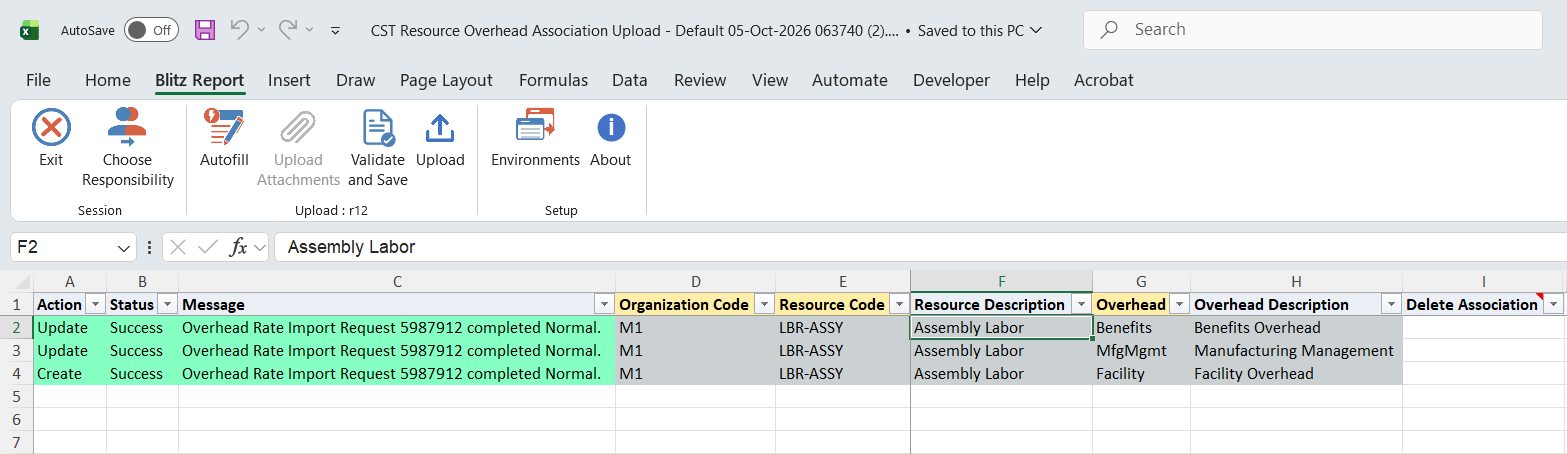Open the About info icon
The image size is (1567, 454).
point(610,129)
